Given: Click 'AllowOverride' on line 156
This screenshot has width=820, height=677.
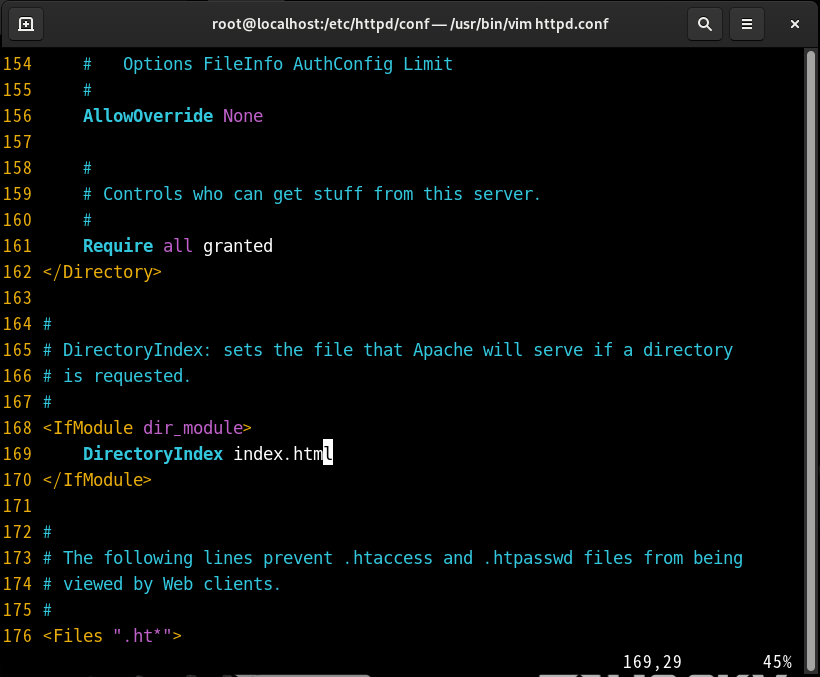Looking at the screenshot, I should click(x=148, y=116).
